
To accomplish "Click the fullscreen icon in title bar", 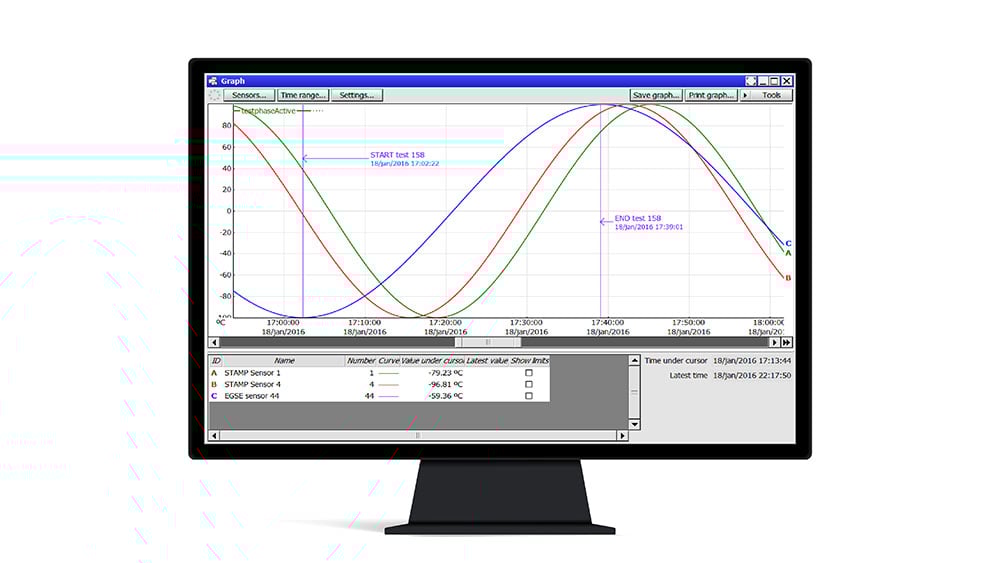I will pyautogui.click(x=751, y=81).
